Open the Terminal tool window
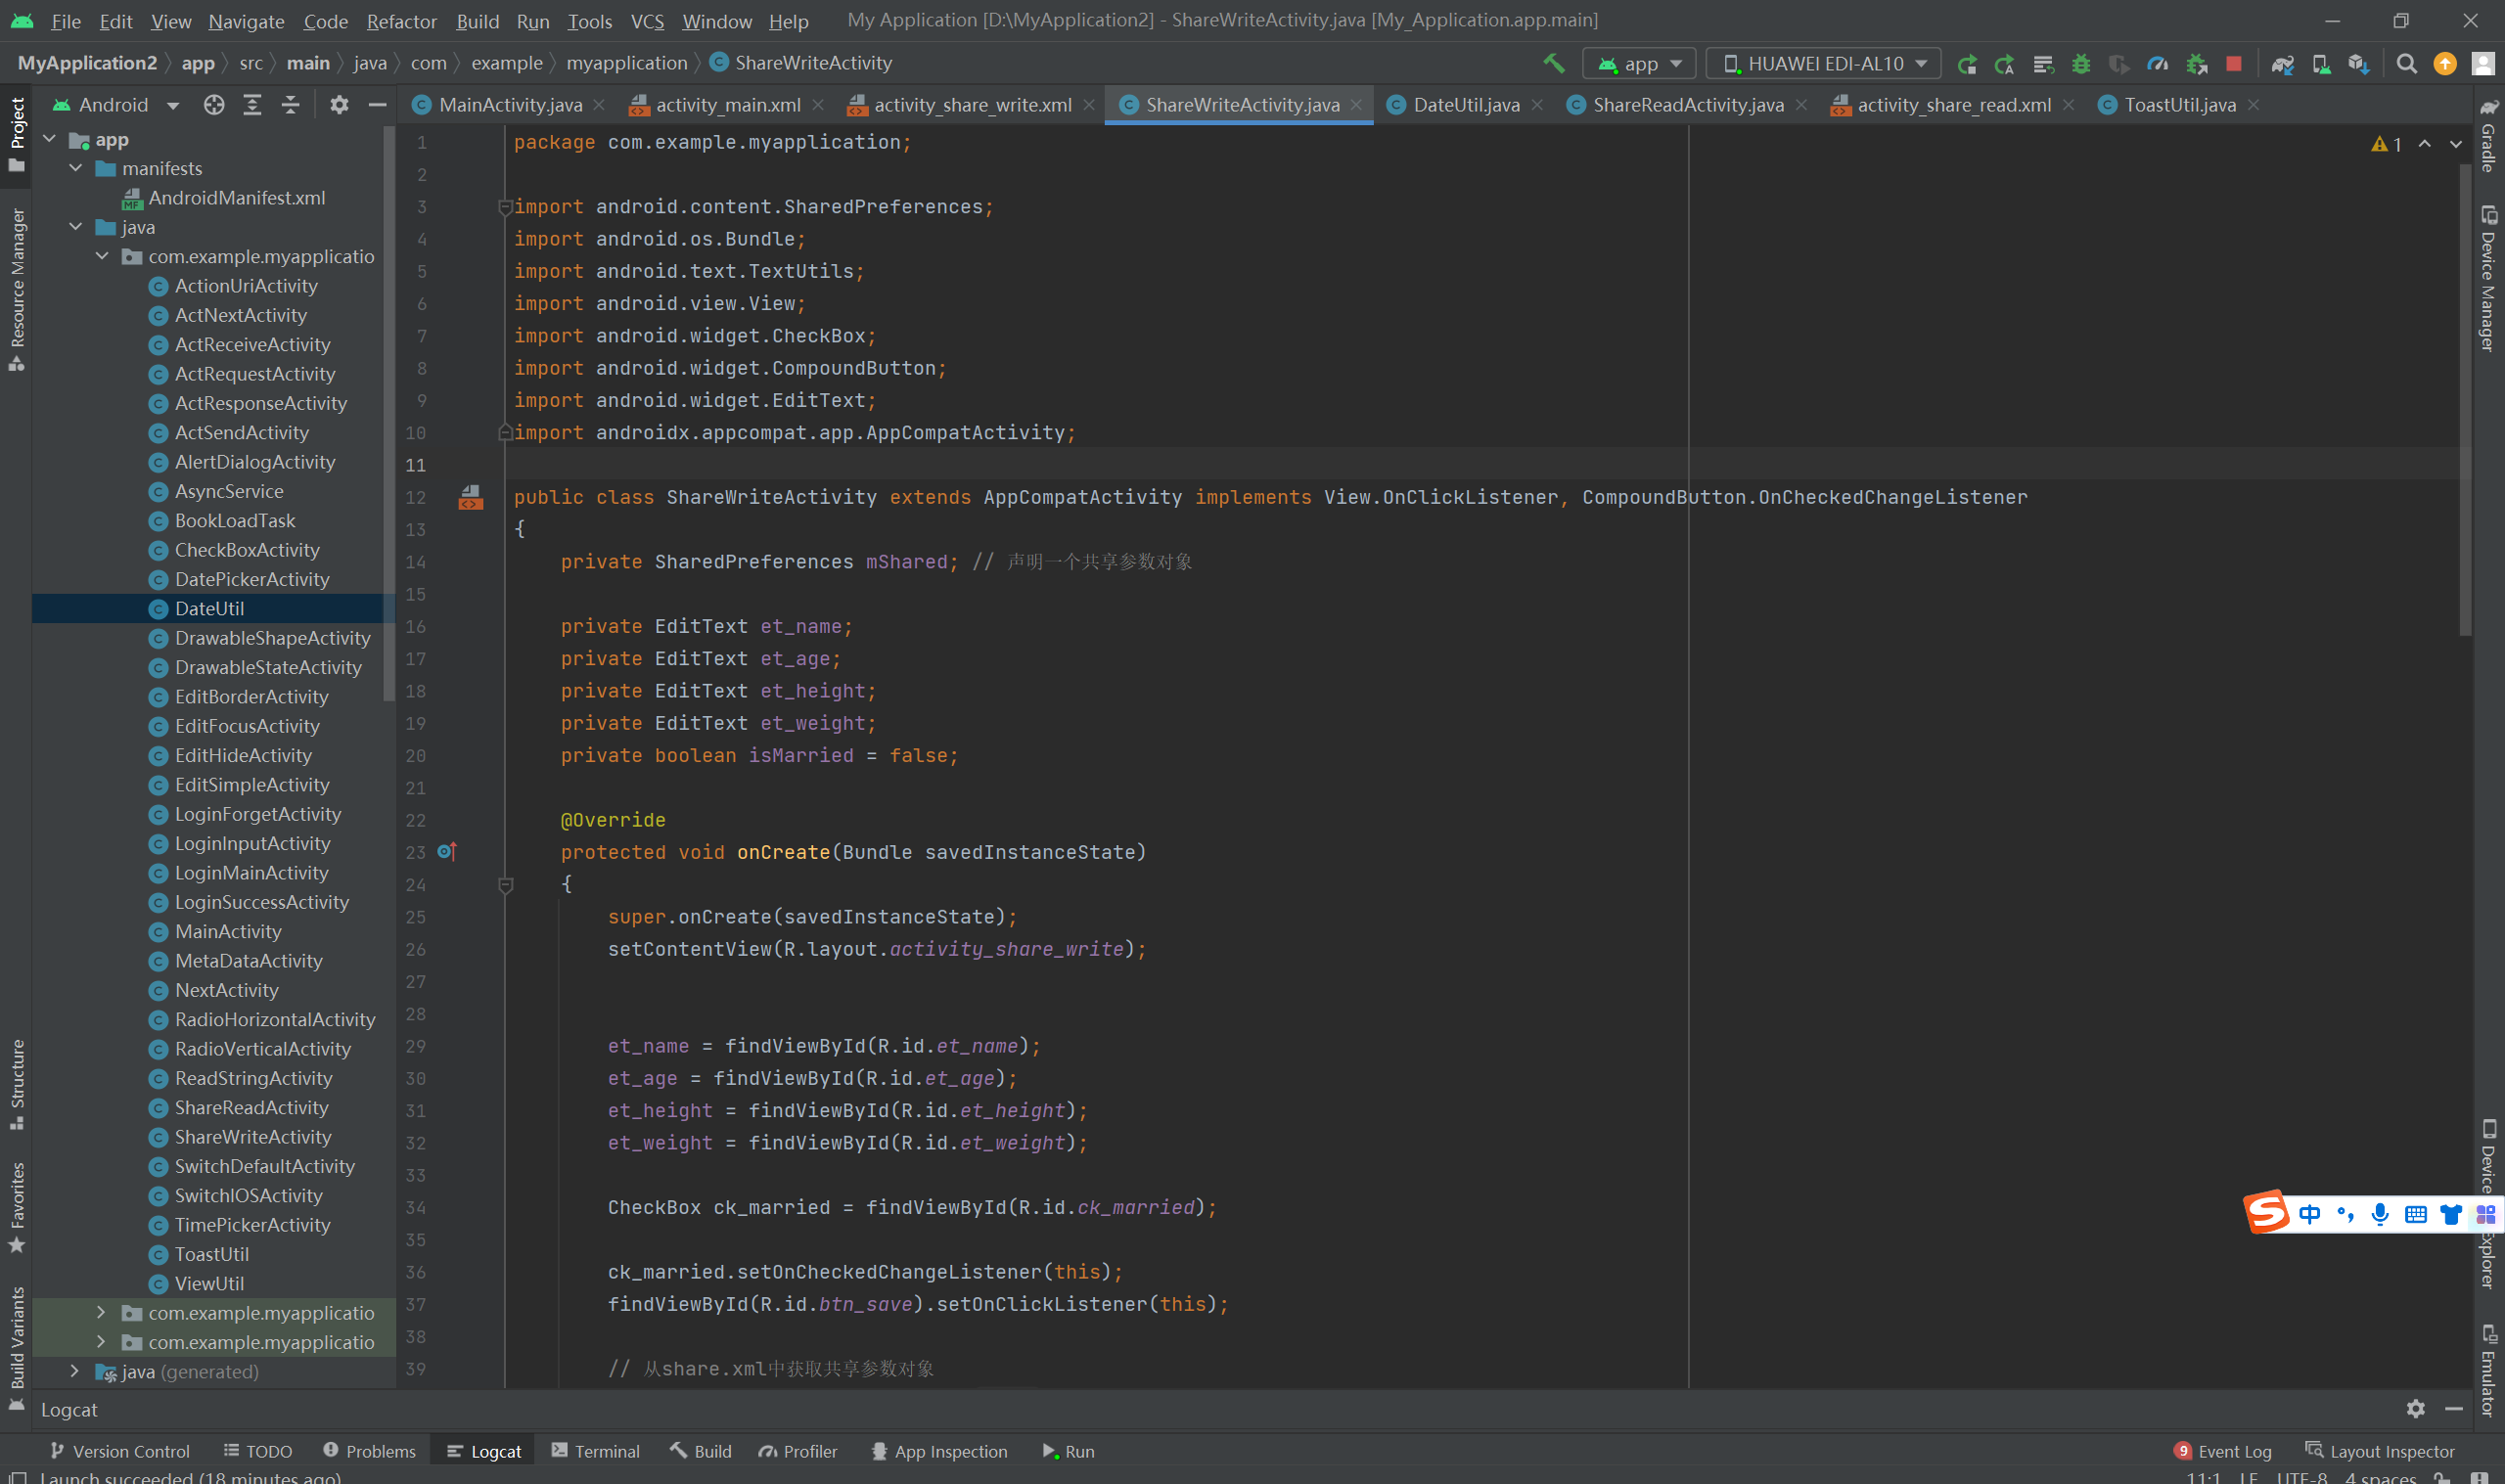The width and height of the screenshot is (2505, 1484). click(596, 1451)
